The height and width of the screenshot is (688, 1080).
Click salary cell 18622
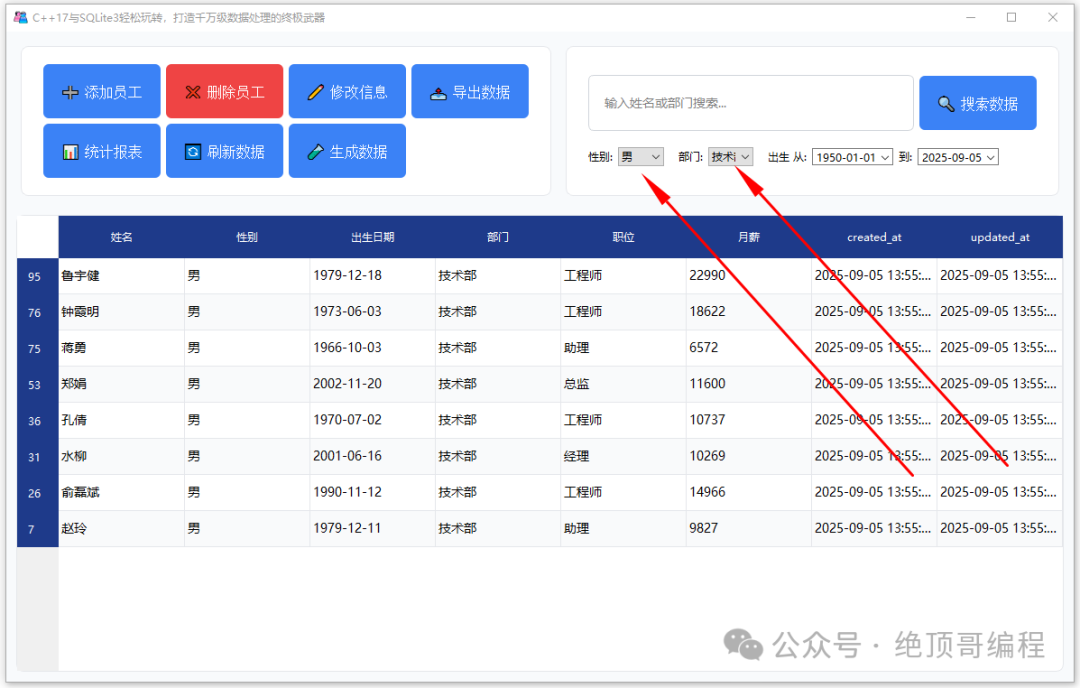coord(748,312)
